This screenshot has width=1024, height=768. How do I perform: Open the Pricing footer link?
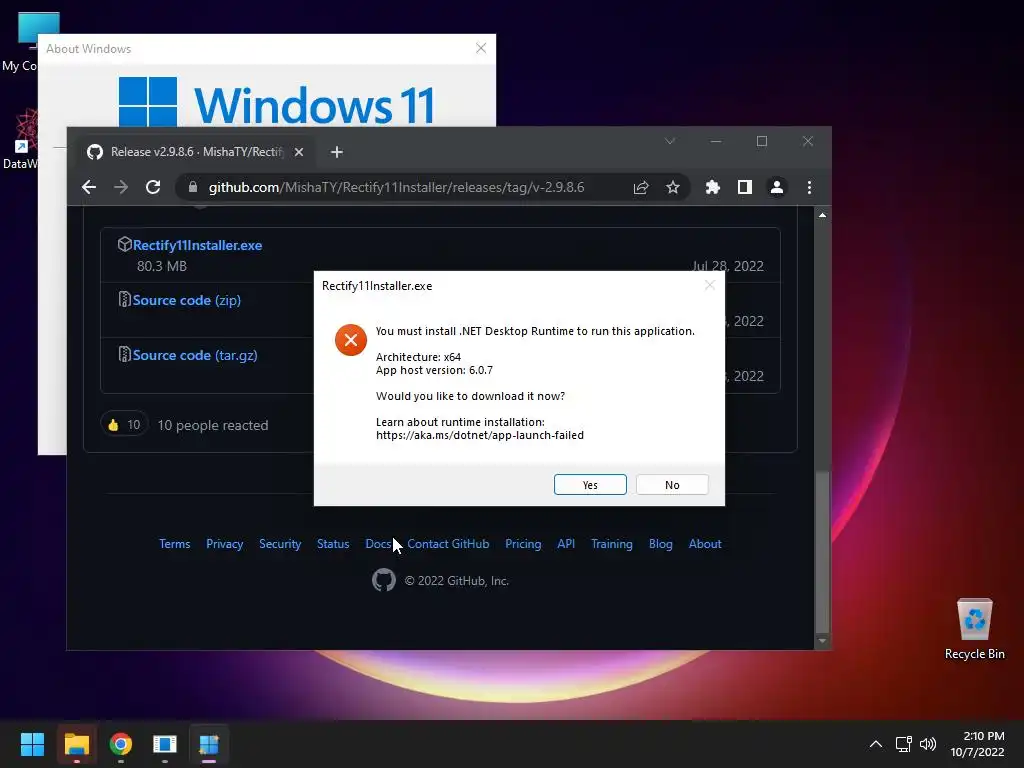click(x=523, y=543)
